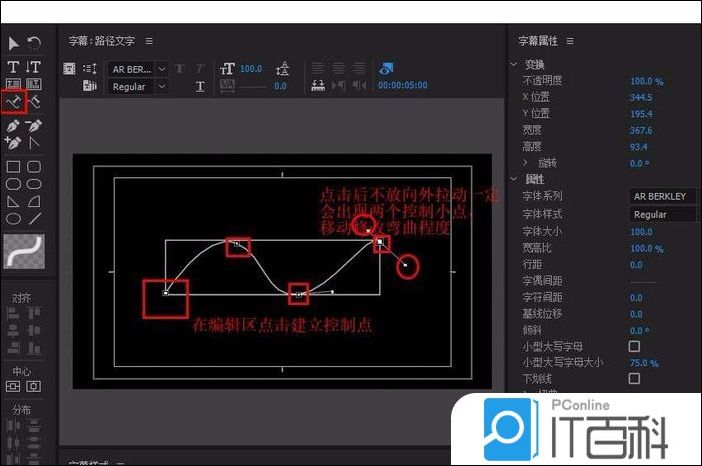Click the 宽度 value 367.6
Screen dimensions: 702x466
click(641, 130)
